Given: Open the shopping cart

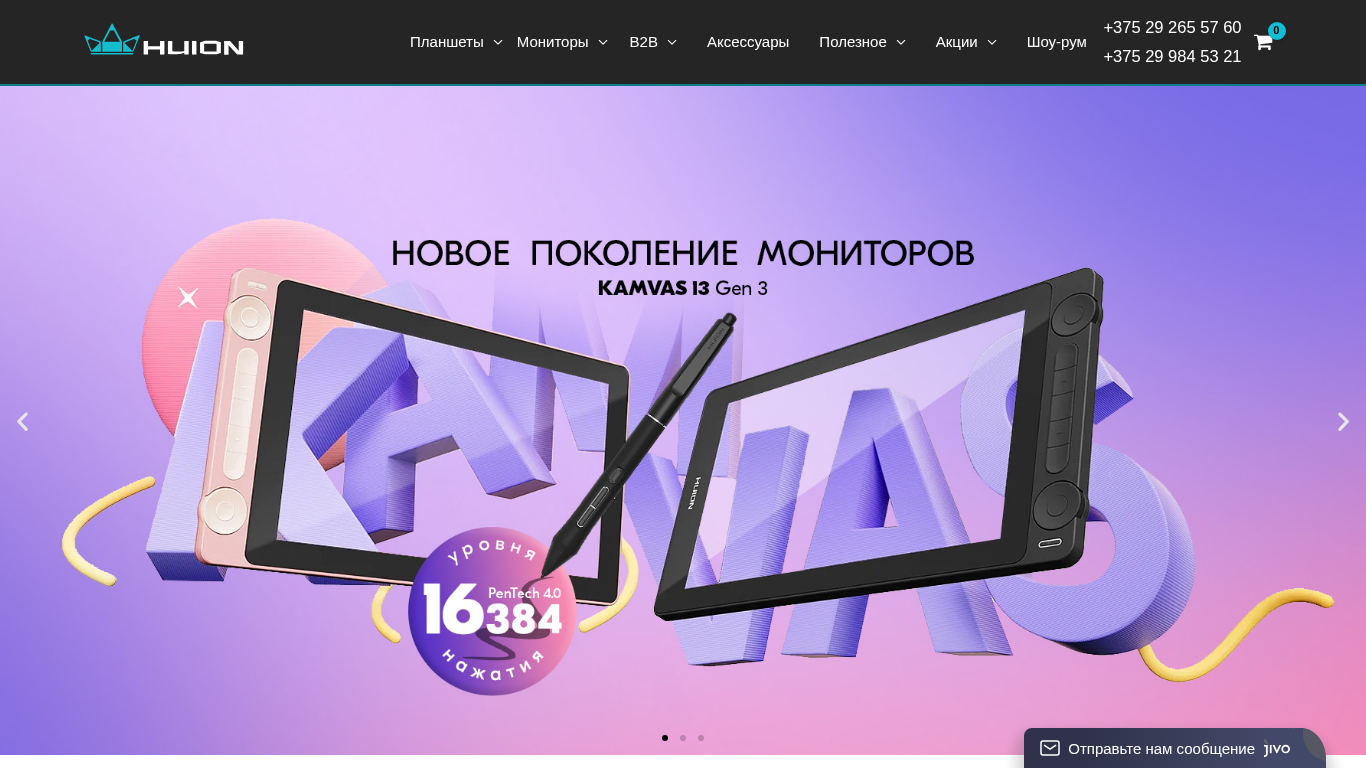Looking at the screenshot, I should [x=1263, y=42].
